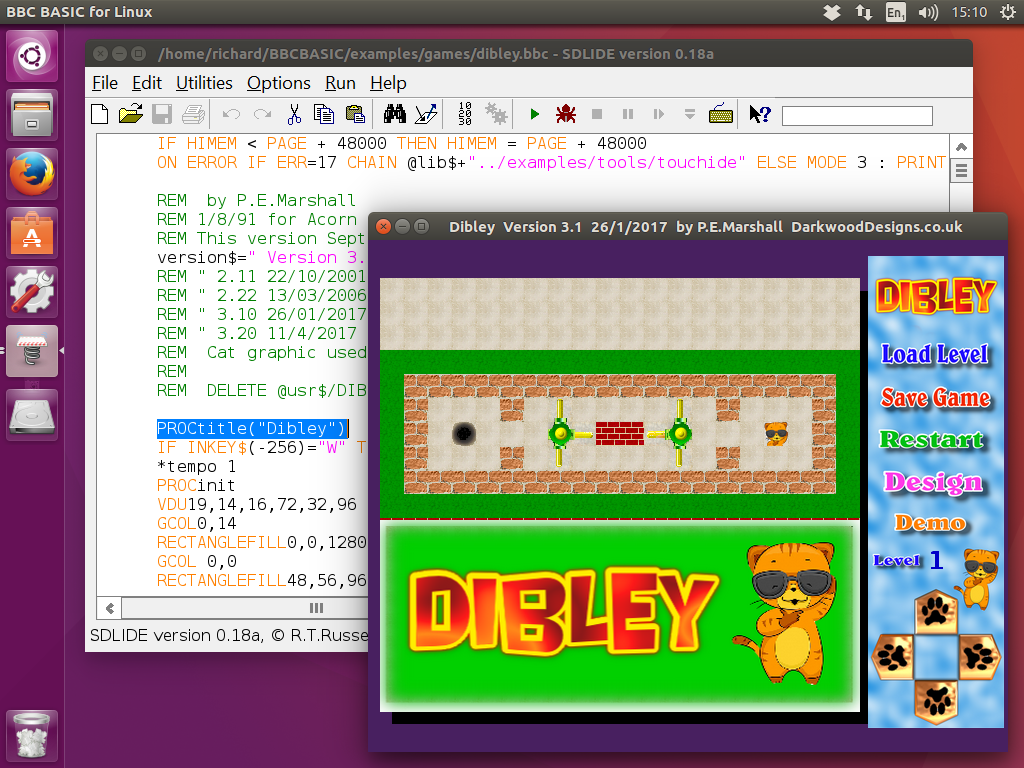Click the Renumber lines icon
1024x768 pixels.
pyautogui.click(x=465, y=114)
